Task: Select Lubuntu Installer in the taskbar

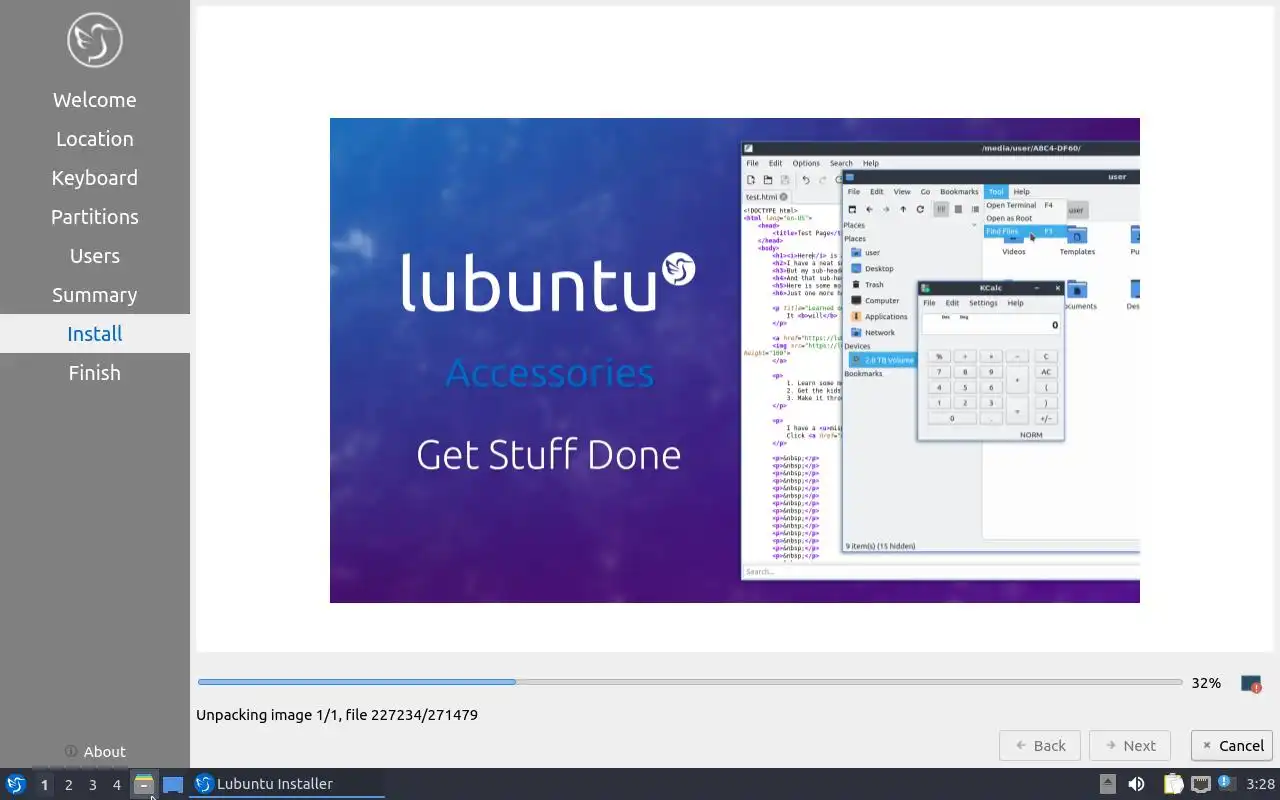Action: tap(287, 784)
